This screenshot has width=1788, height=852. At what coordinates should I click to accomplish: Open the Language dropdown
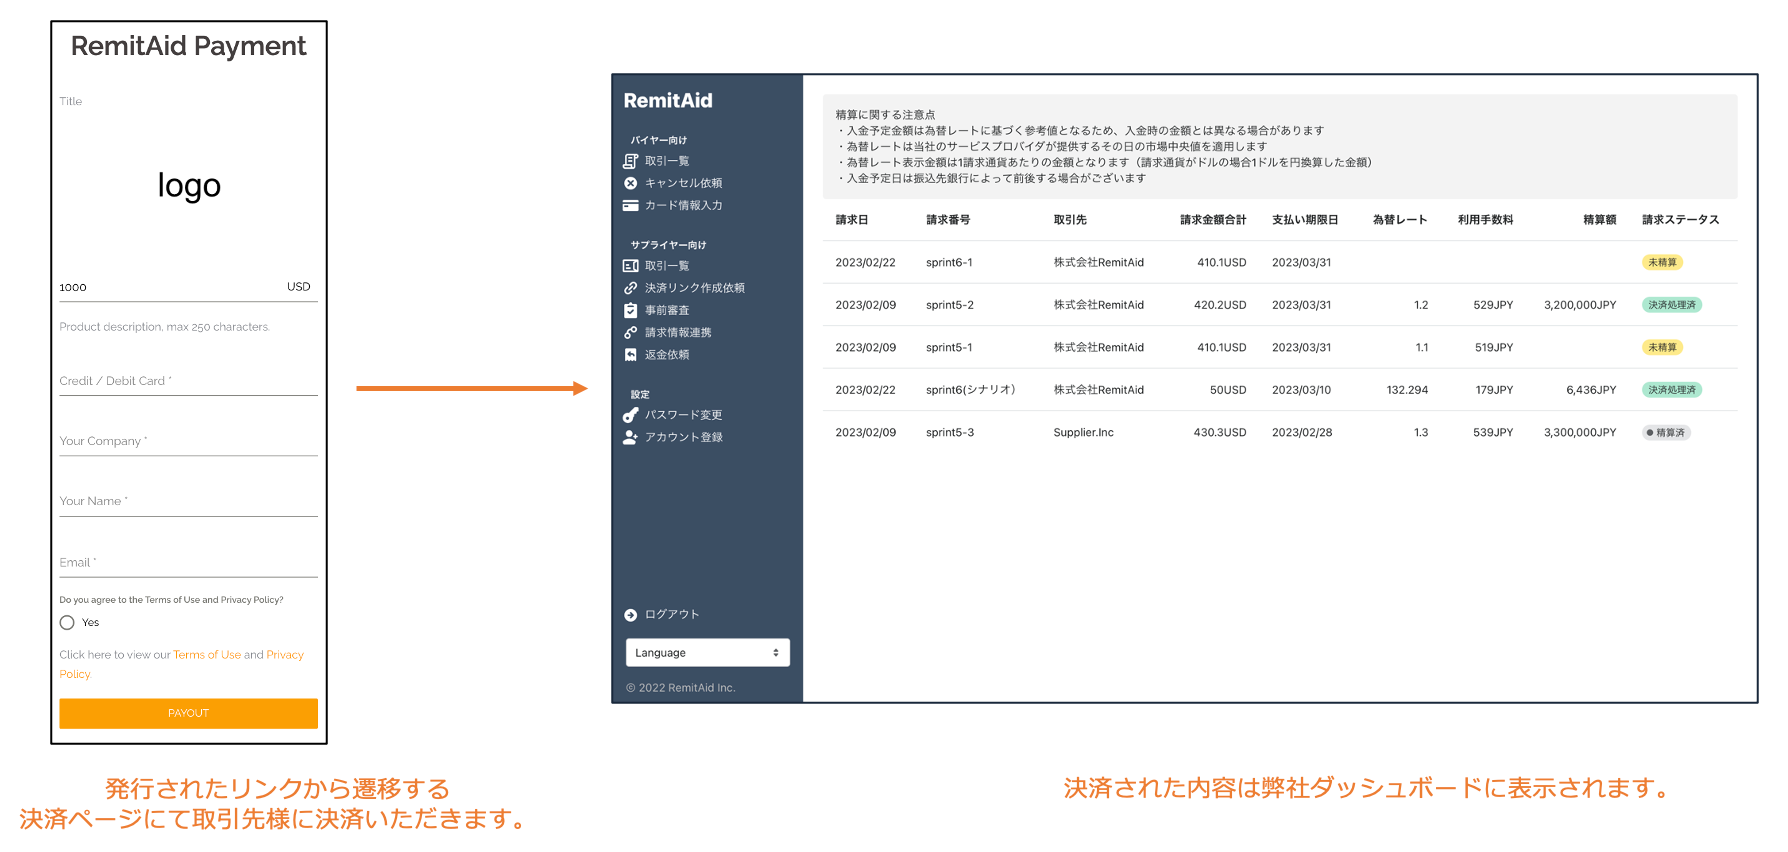708,653
